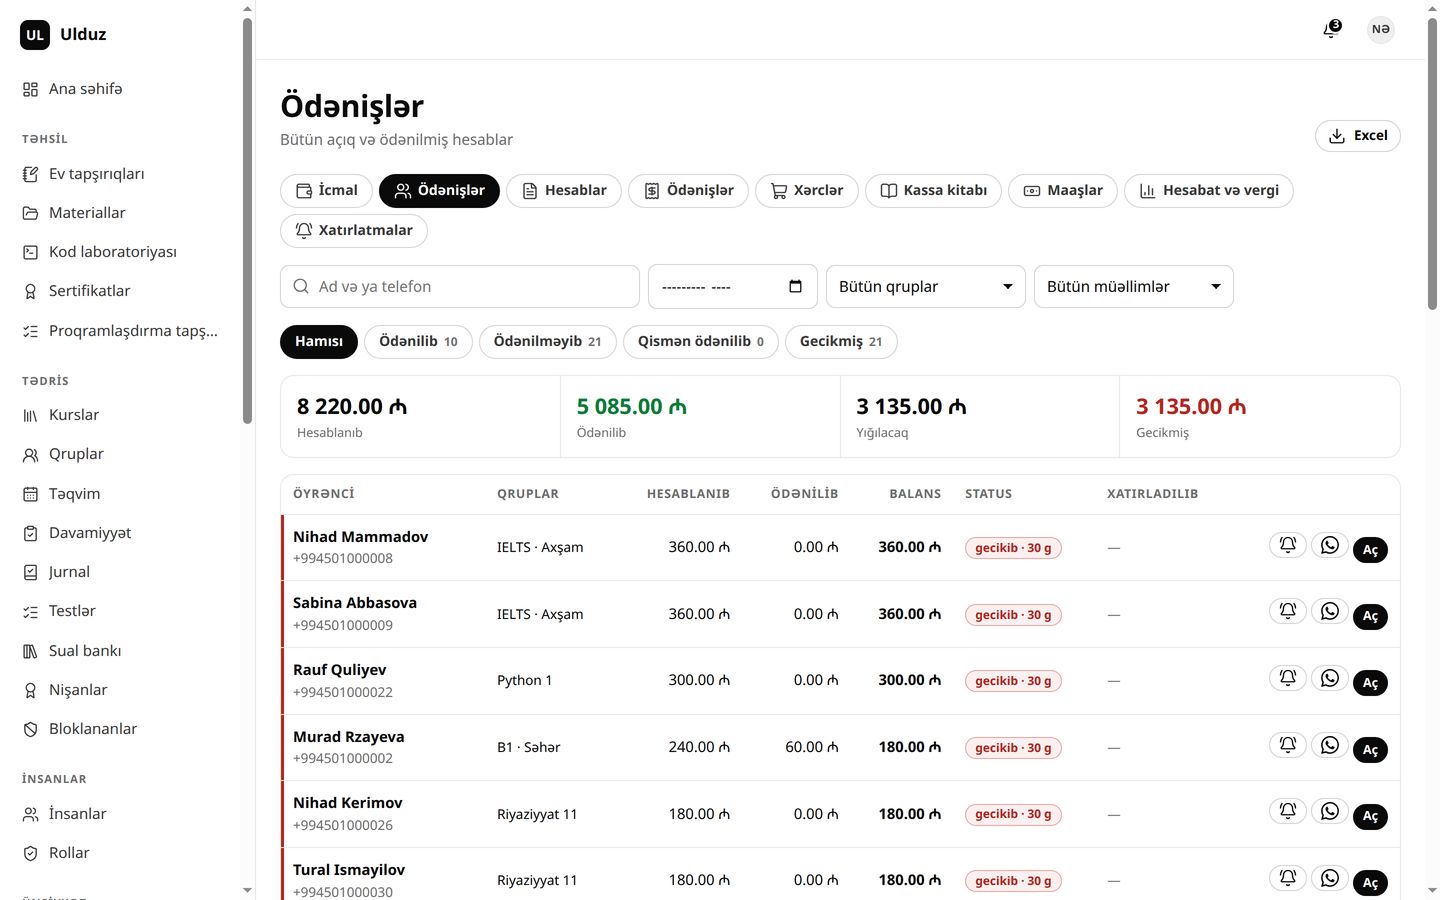The height and width of the screenshot is (900, 1440).
Task: Expand the Bütün qruplar dropdown
Action: (x=926, y=287)
